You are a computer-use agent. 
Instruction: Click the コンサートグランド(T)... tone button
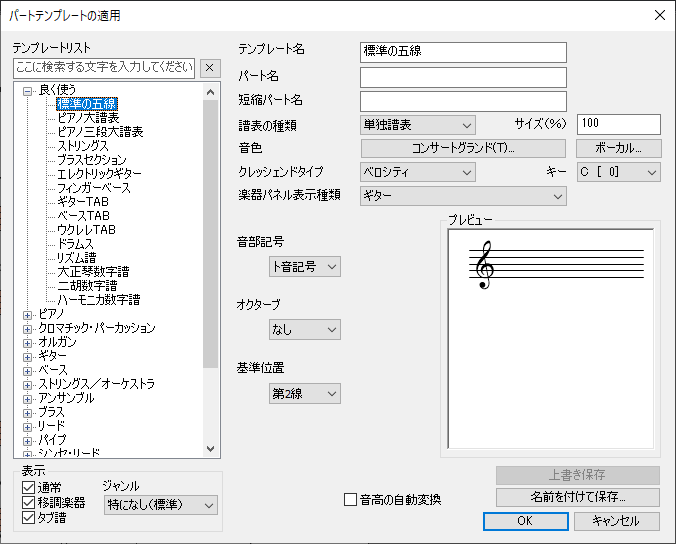(463, 148)
